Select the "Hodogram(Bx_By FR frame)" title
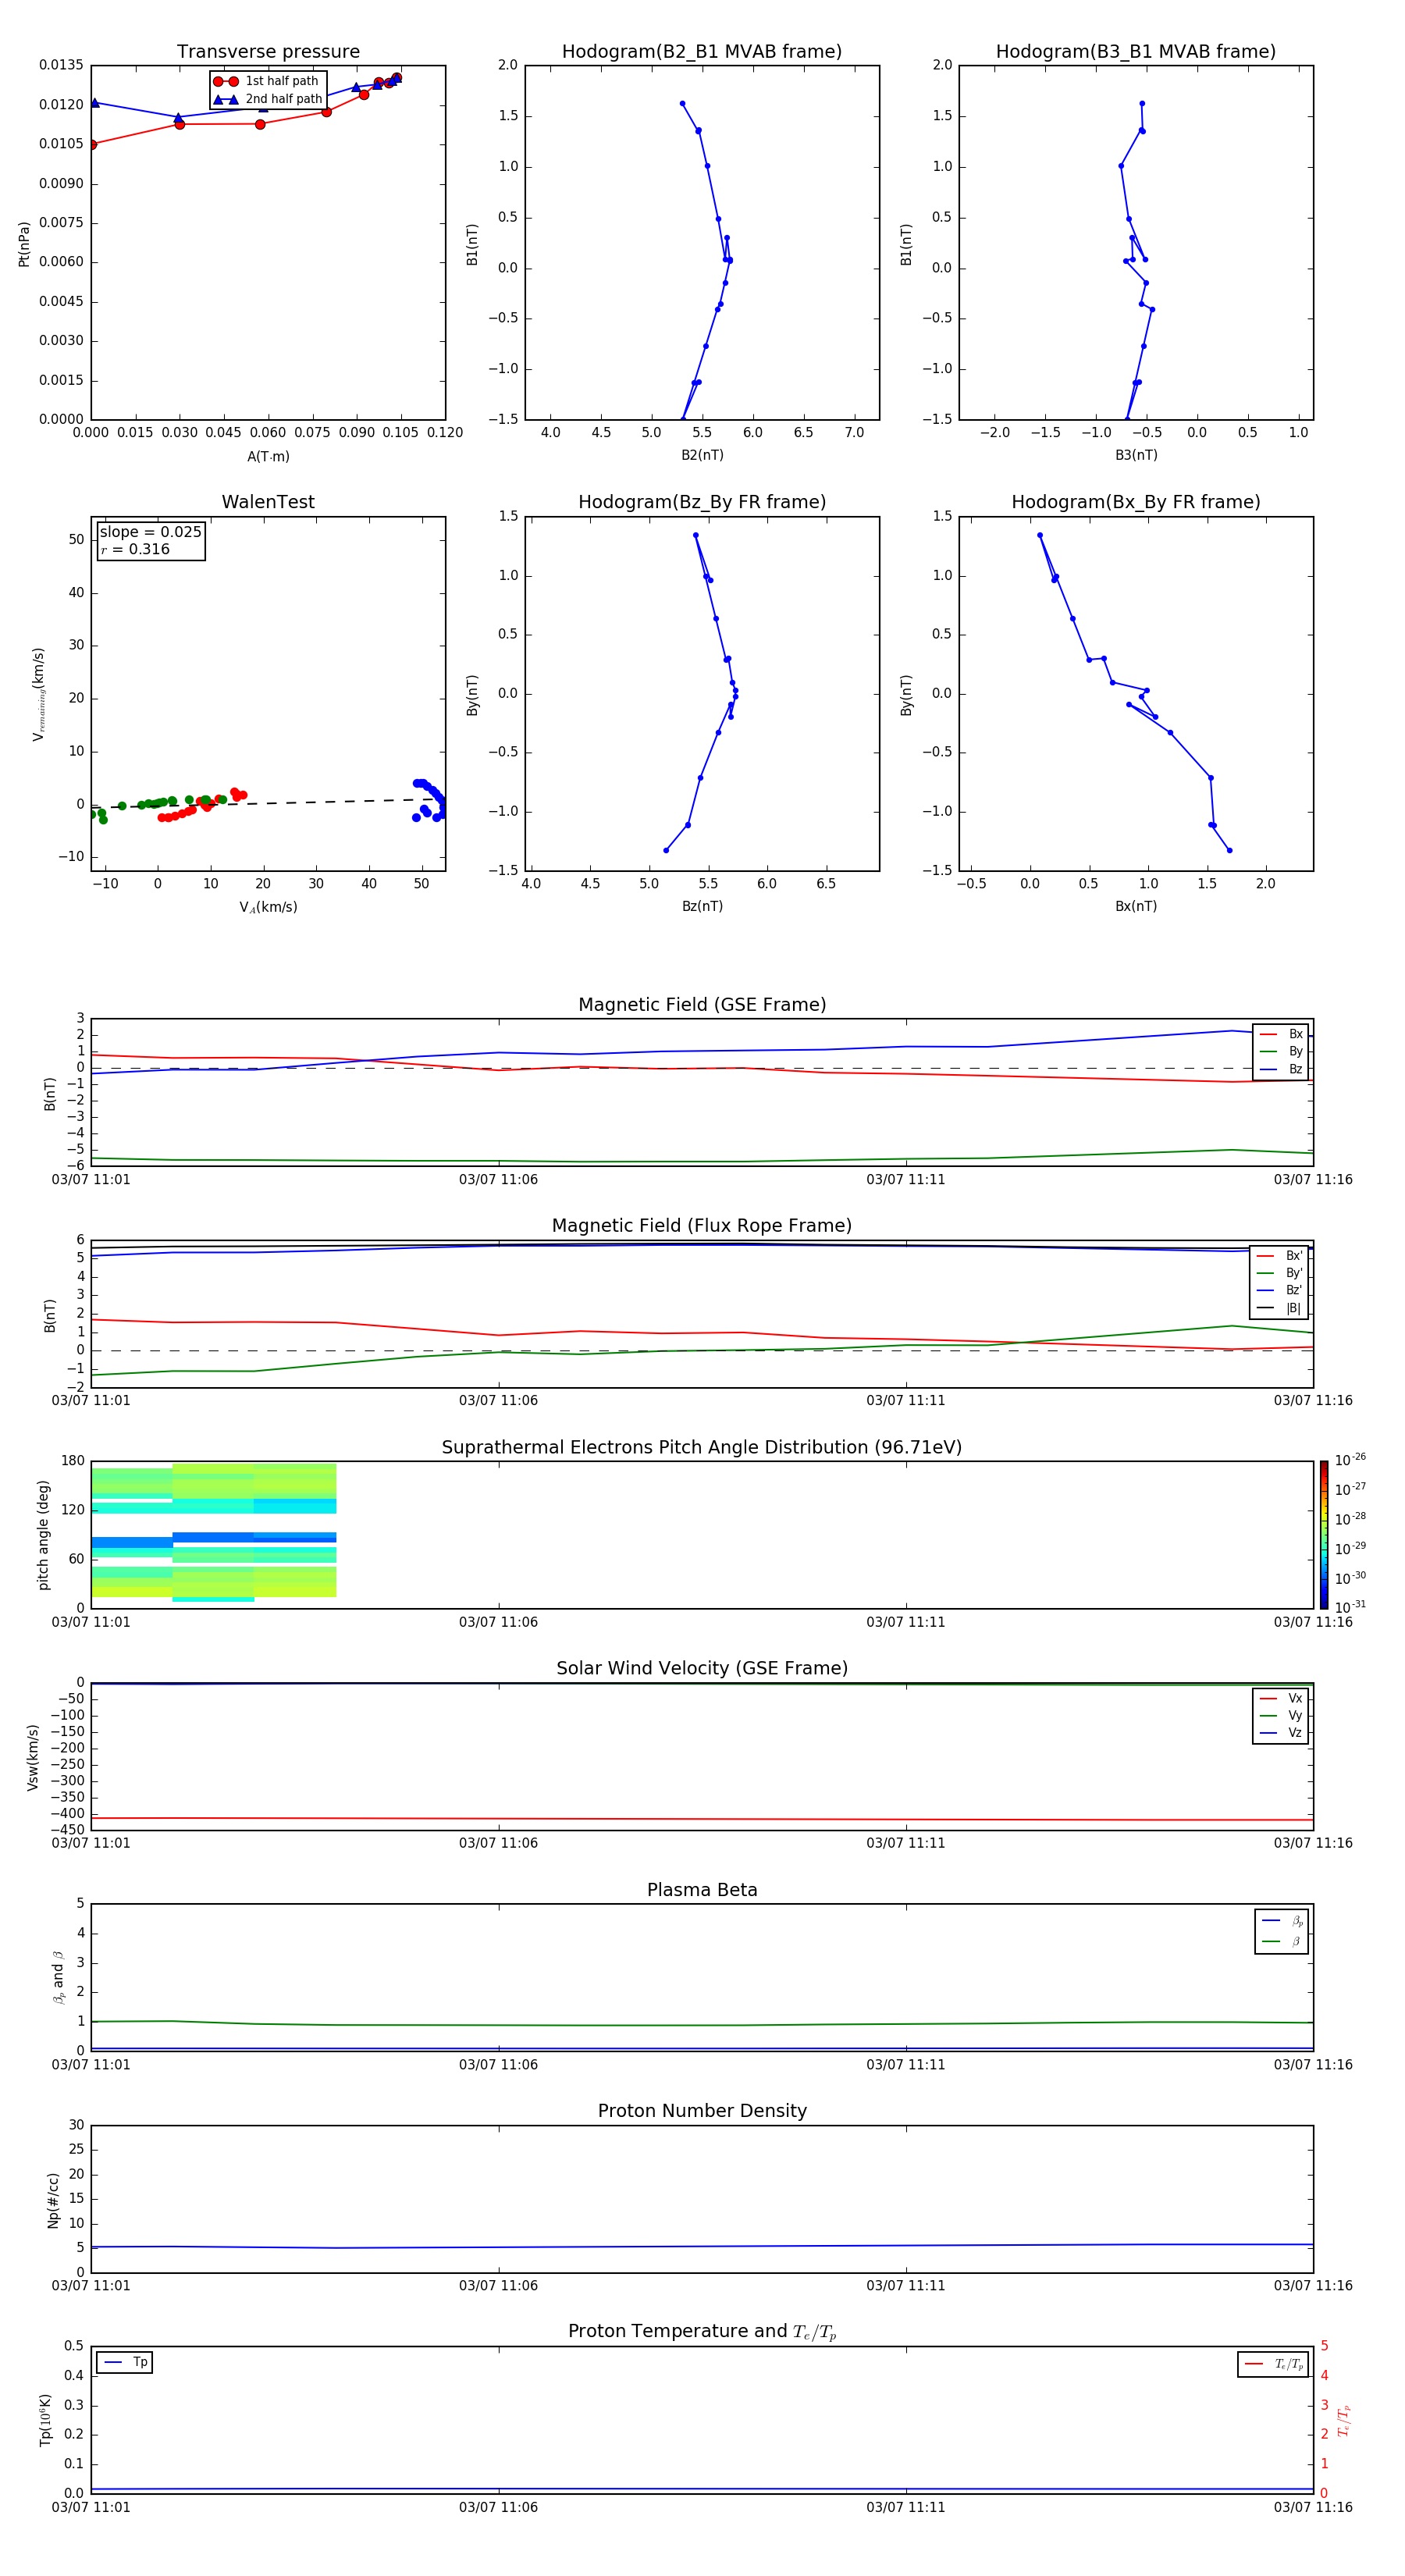This screenshot has width=1405, height=2576. 1136,502
